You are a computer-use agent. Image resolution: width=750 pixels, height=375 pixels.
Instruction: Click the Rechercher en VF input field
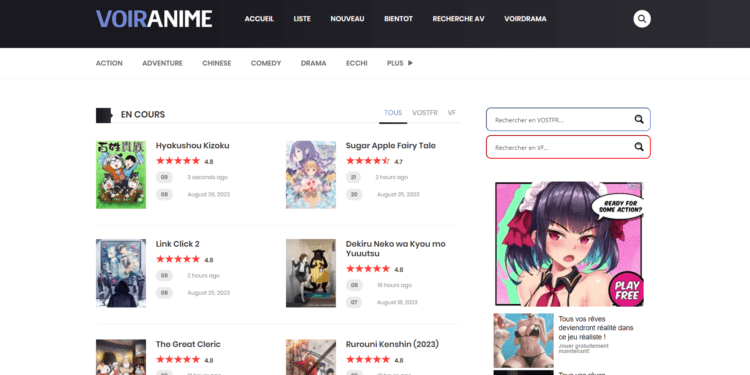point(568,147)
